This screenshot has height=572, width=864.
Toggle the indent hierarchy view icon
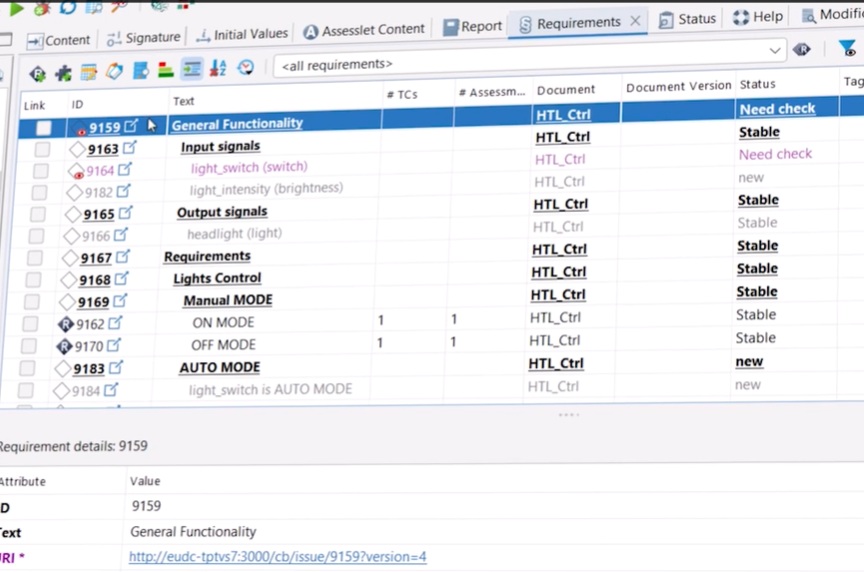(x=192, y=69)
